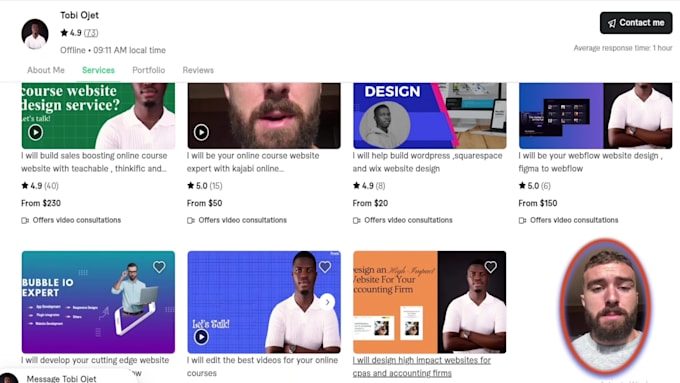Click the 5.0 (15) rating
The height and width of the screenshot is (383, 680).
tap(205, 186)
